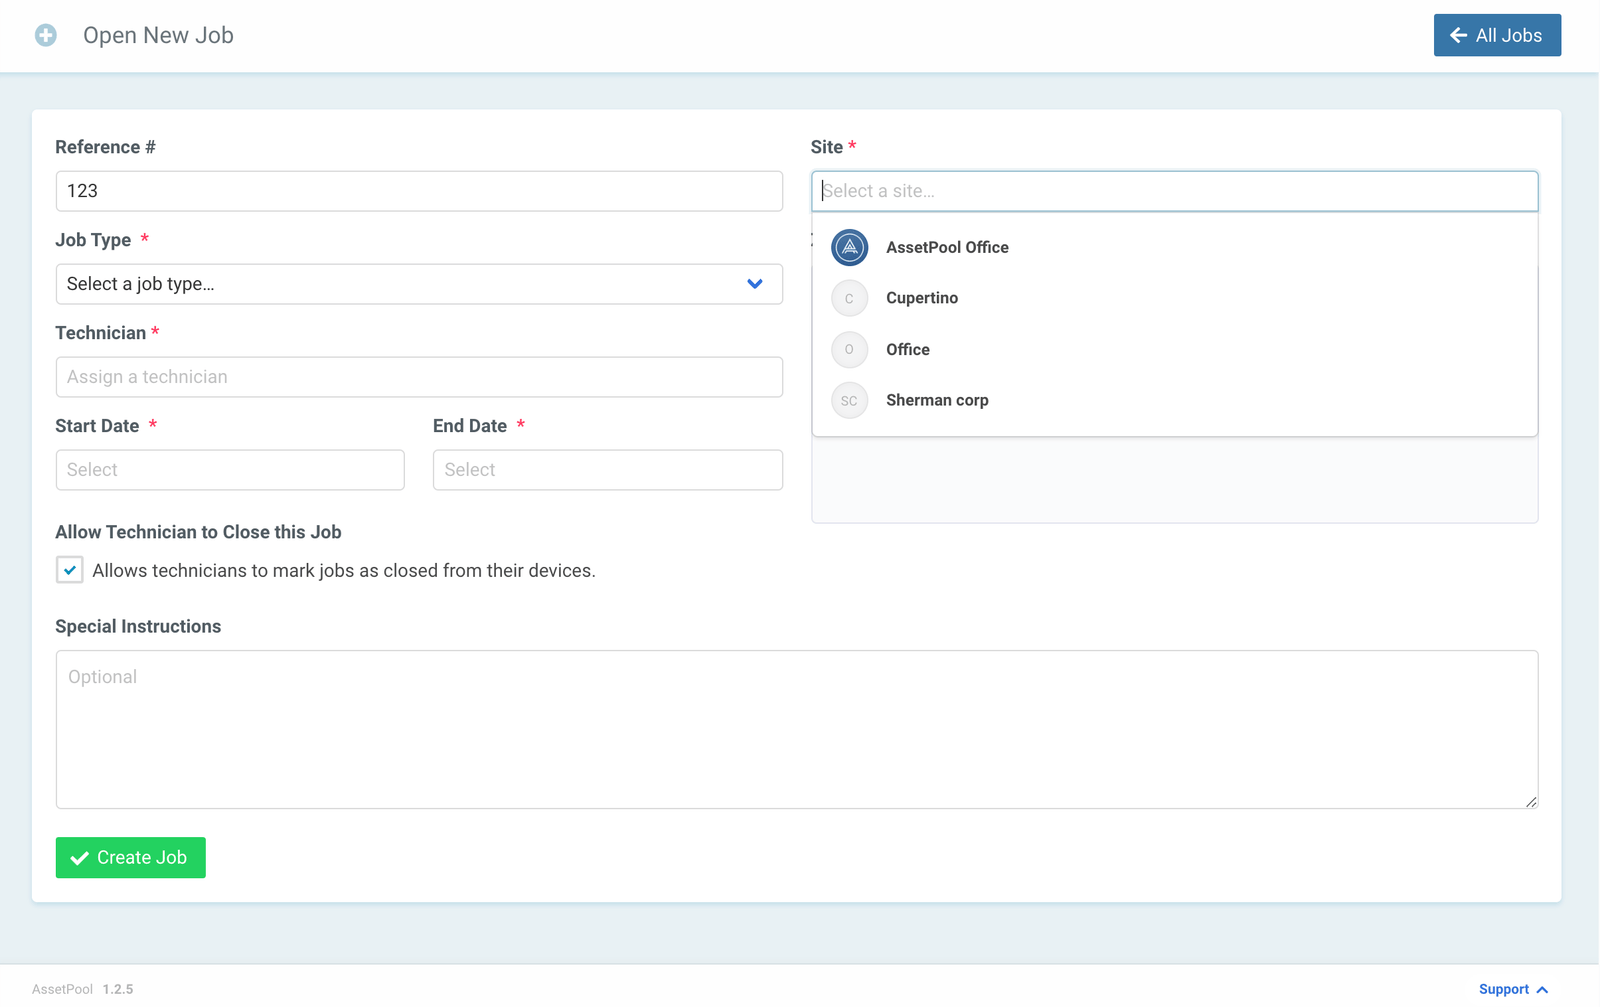The image size is (1600, 1007).
Task: Click the Cupertino avatar circle
Action: pyautogui.click(x=849, y=298)
